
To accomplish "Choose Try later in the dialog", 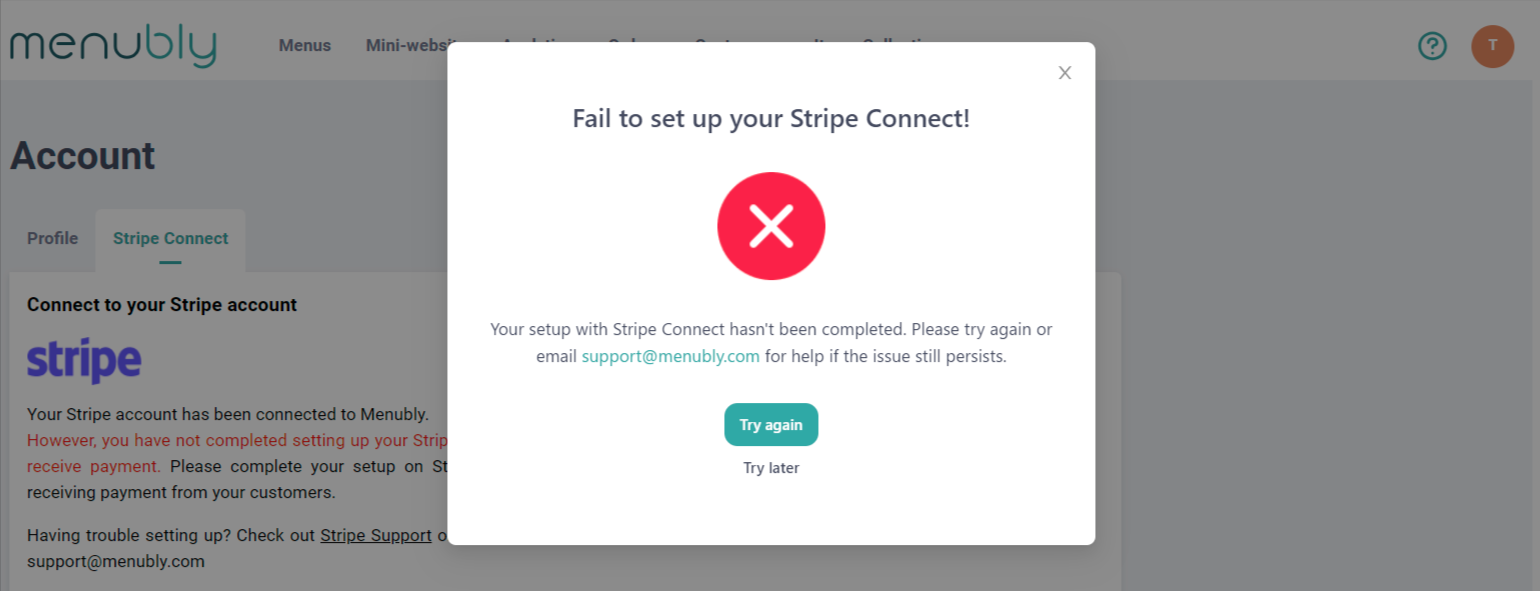I will (771, 468).
